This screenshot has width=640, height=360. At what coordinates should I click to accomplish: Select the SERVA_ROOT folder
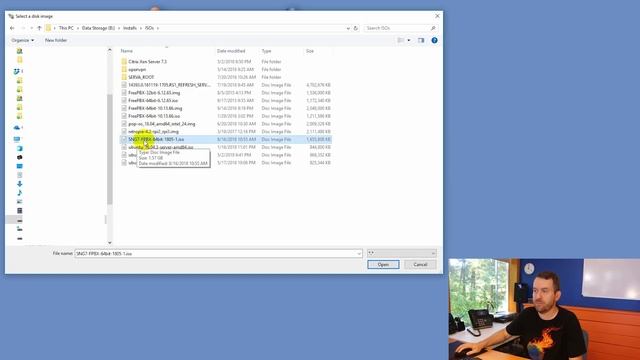coord(141,77)
